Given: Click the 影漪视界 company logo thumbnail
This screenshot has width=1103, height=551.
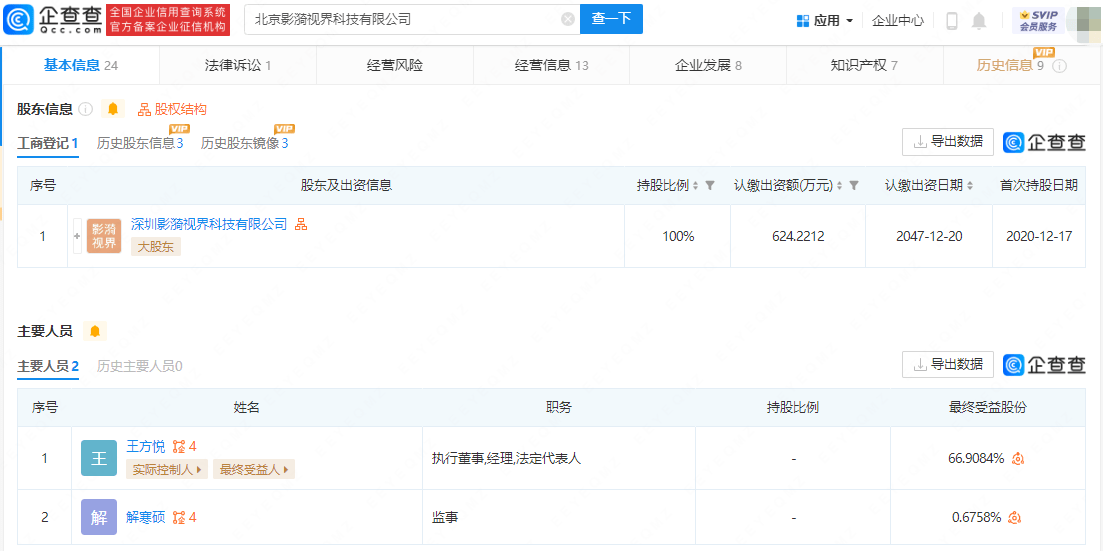Looking at the screenshot, I should (103, 236).
